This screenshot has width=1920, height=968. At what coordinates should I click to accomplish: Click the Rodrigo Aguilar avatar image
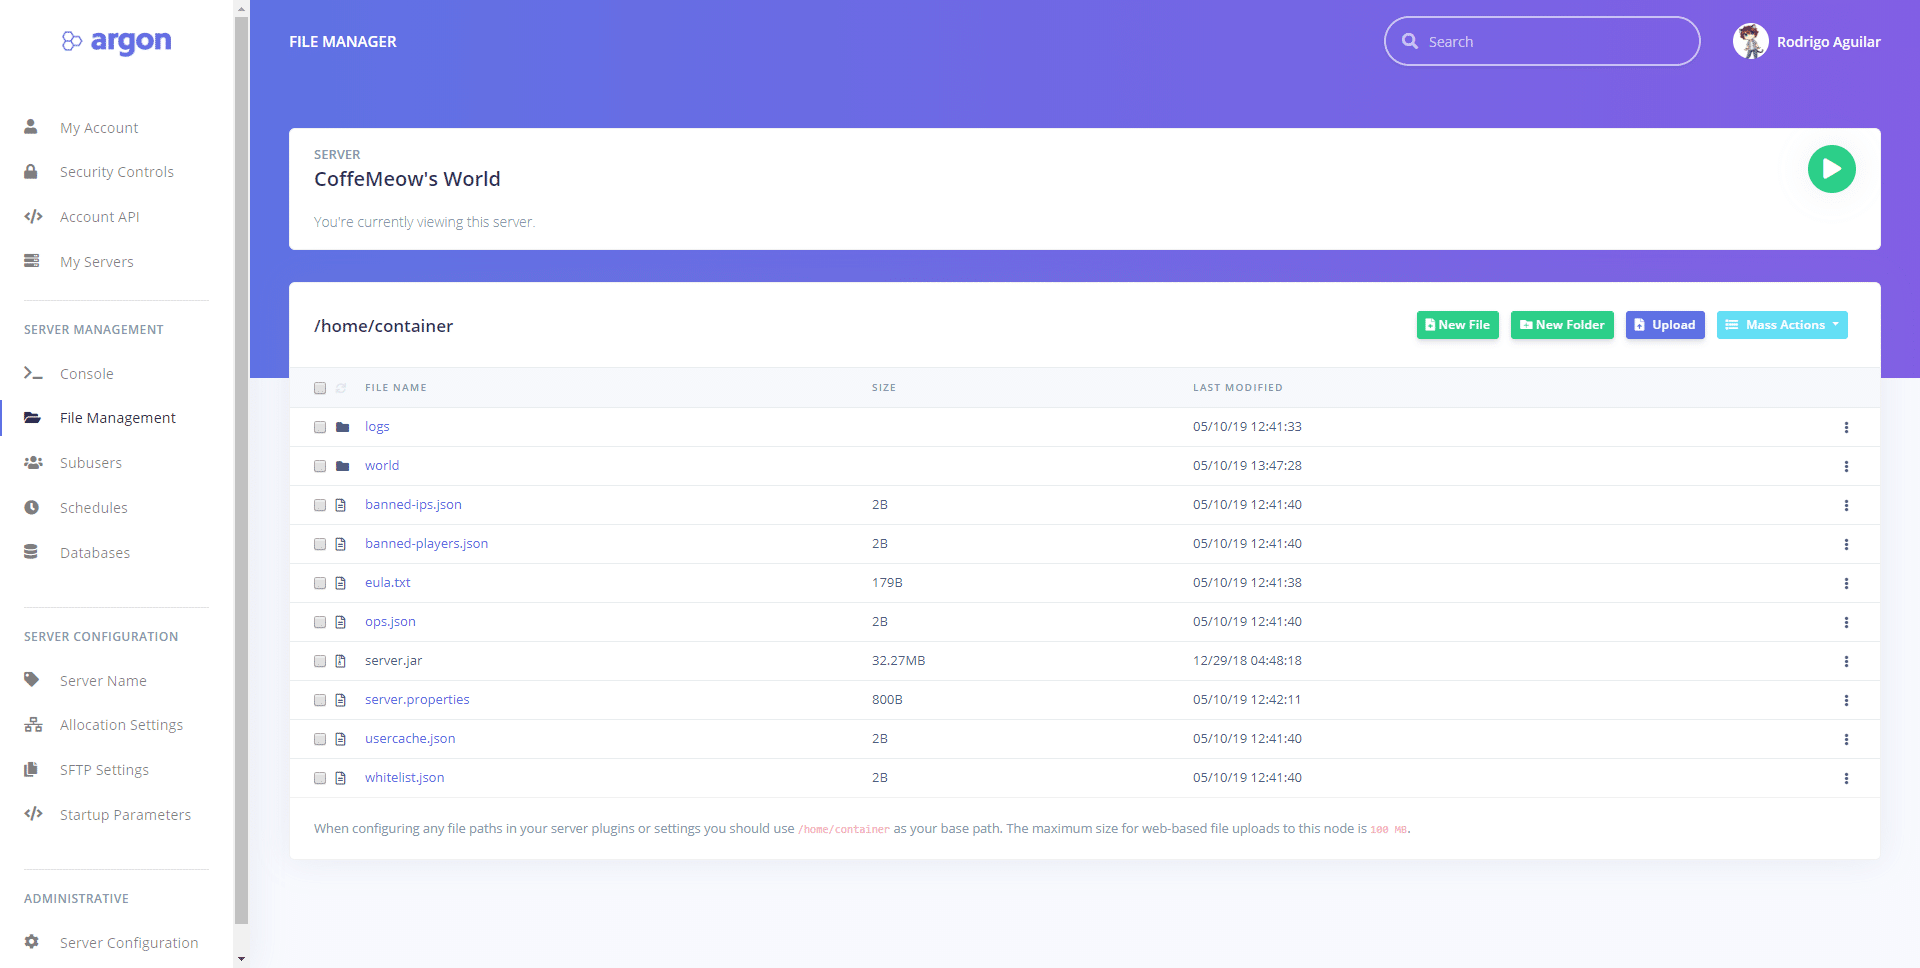coord(1750,42)
